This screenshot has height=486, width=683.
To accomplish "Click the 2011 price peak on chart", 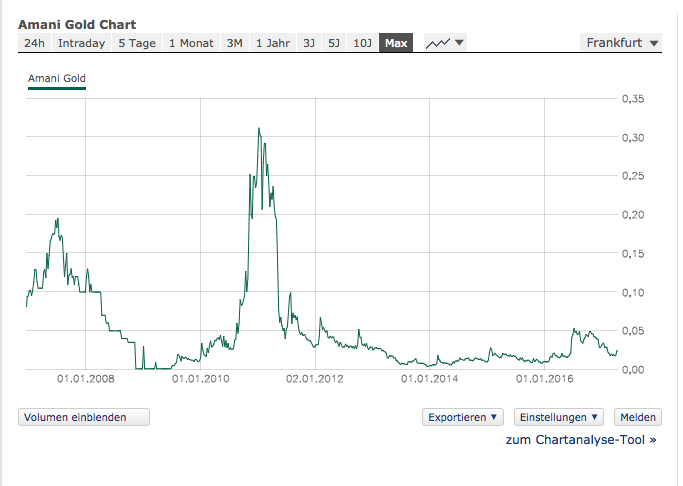I will click(259, 128).
